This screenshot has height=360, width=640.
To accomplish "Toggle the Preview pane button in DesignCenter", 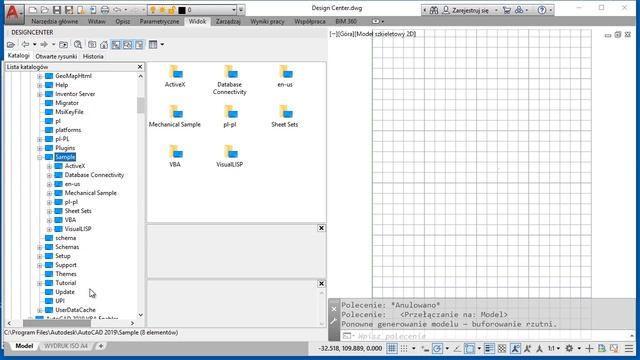I will [128, 44].
